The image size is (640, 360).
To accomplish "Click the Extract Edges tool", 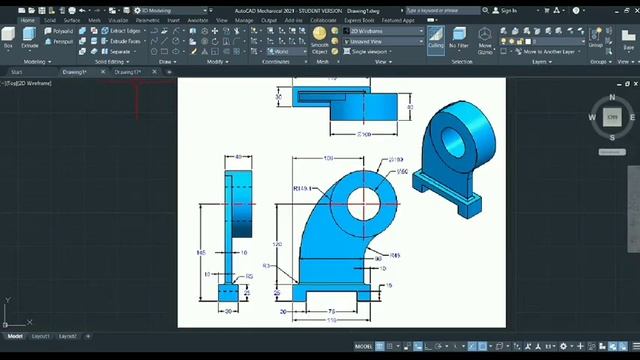I will [x=121, y=31].
